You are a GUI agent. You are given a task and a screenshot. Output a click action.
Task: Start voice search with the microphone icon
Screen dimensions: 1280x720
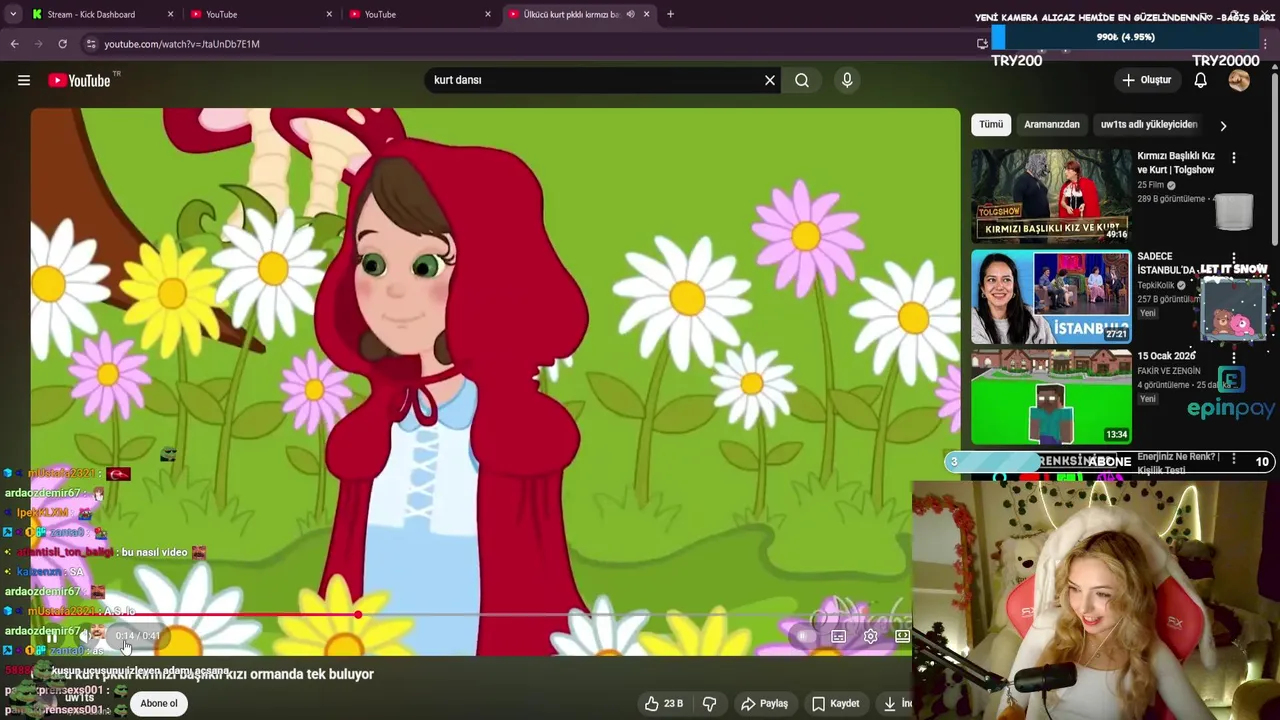coord(847,80)
